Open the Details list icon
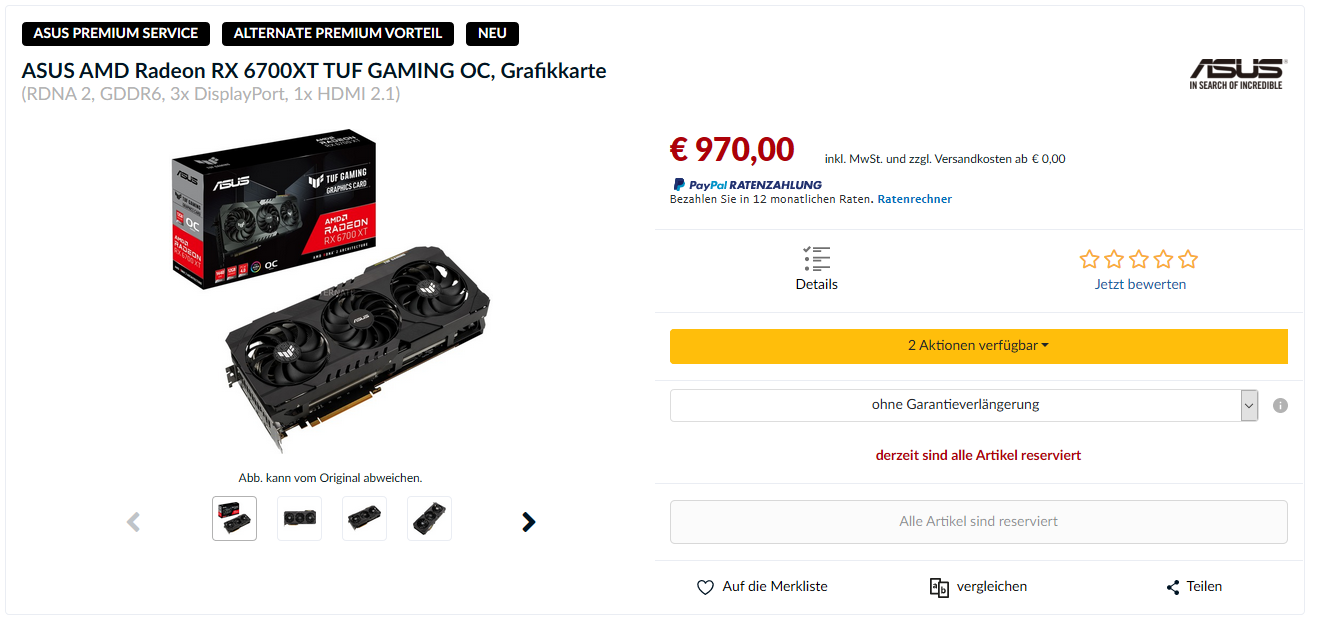The height and width of the screenshot is (626, 1321). click(817, 259)
